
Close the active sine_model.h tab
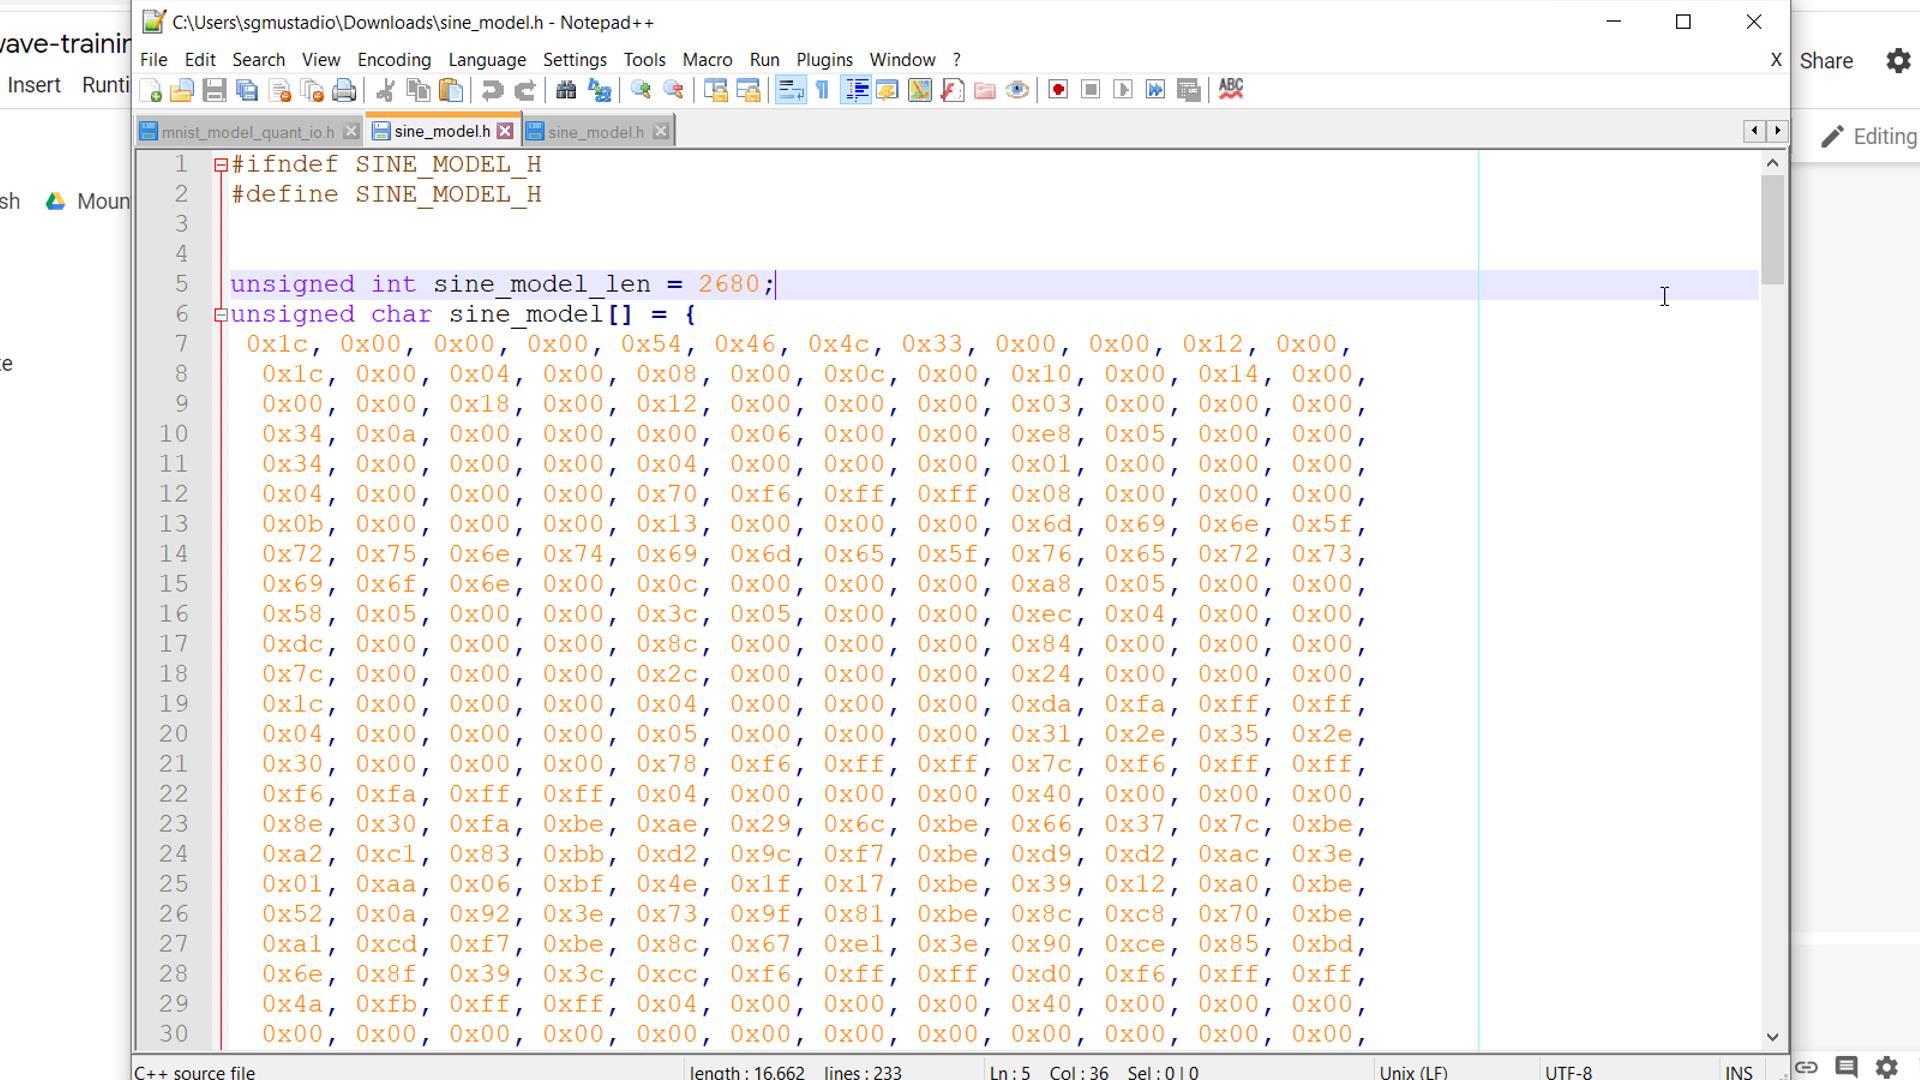pyautogui.click(x=505, y=131)
